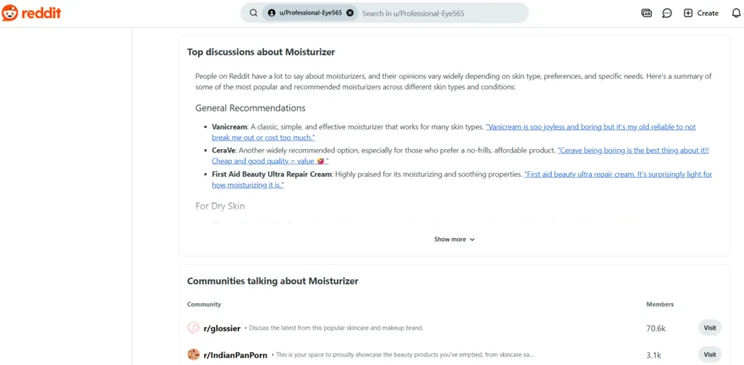
Task: Select the General Recommendations subheading
Action: point(250,108)
